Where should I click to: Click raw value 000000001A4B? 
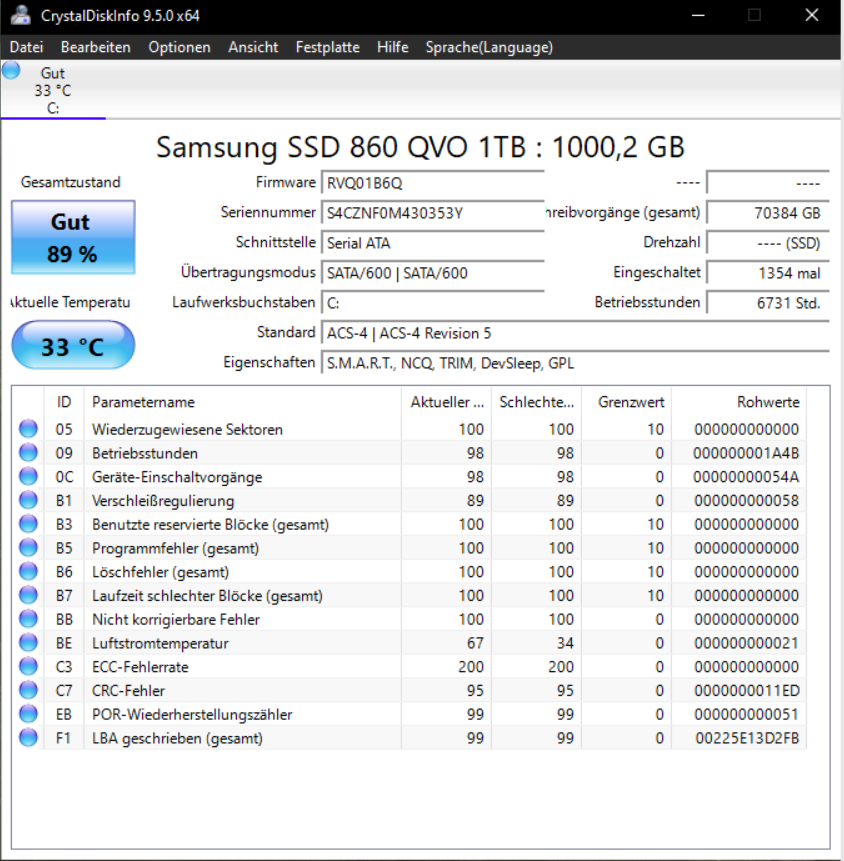coord(746,453)
